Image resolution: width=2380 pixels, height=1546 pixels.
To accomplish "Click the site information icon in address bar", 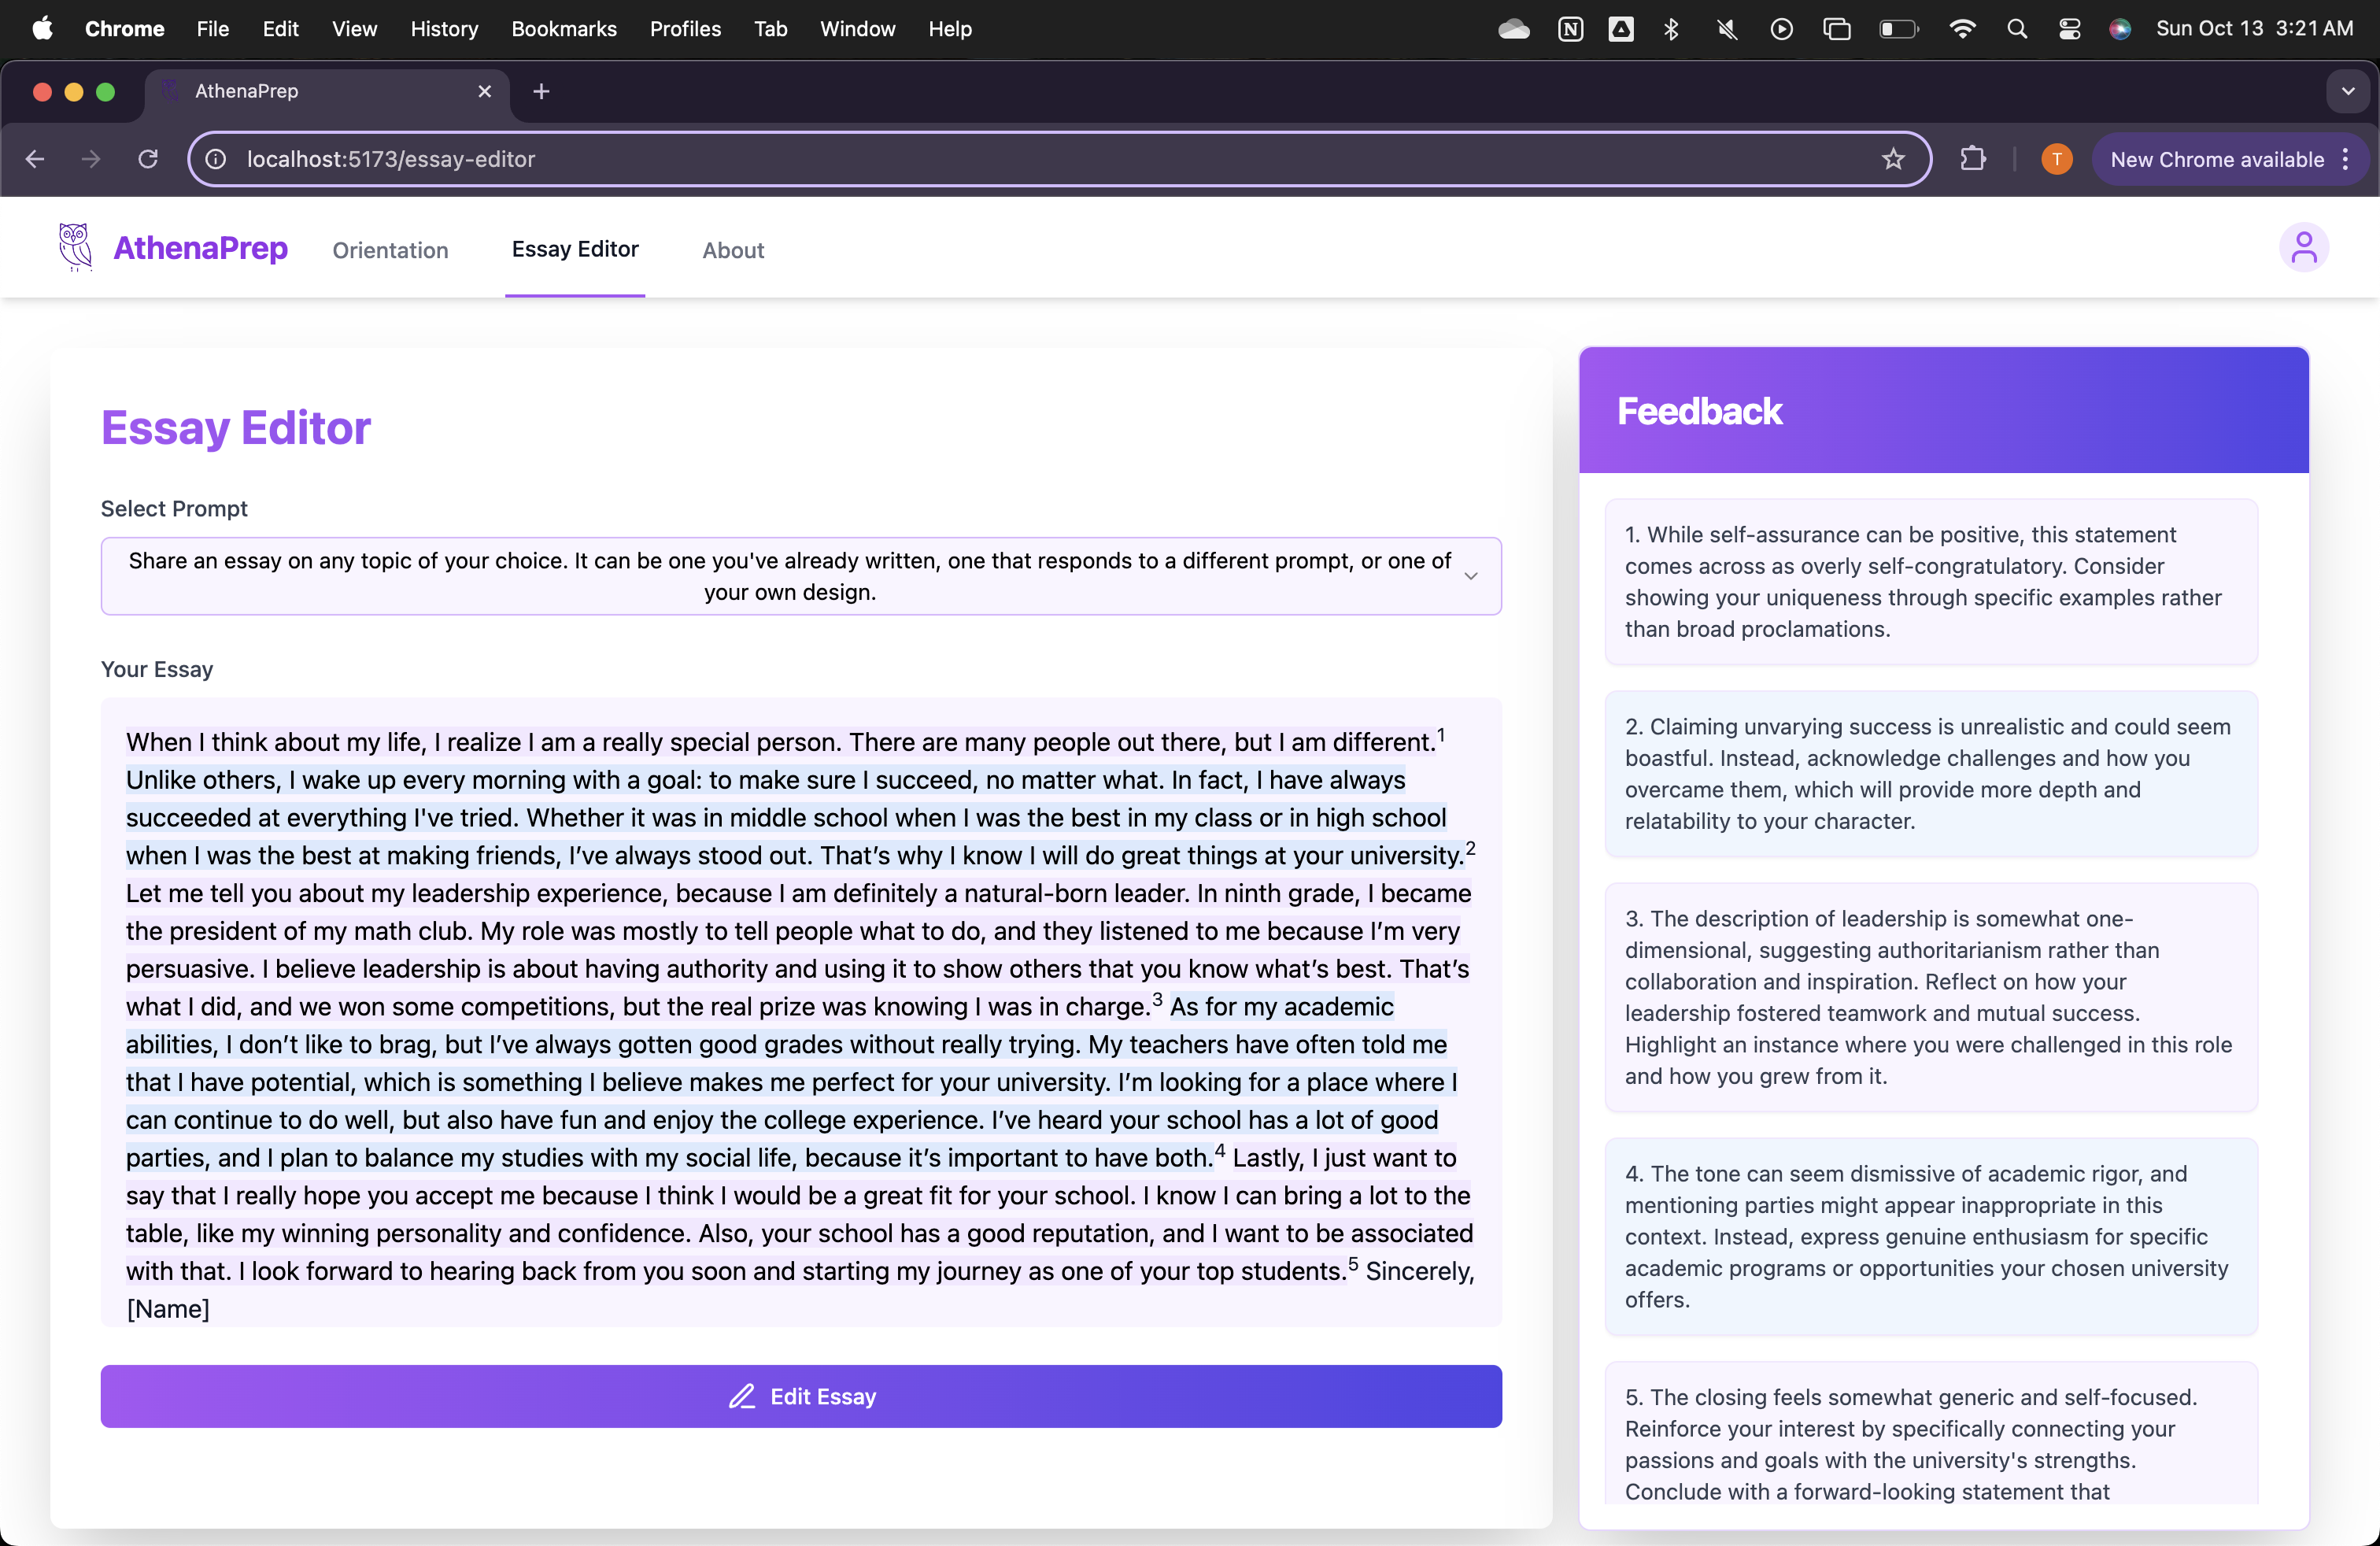I will pos(216,159).
